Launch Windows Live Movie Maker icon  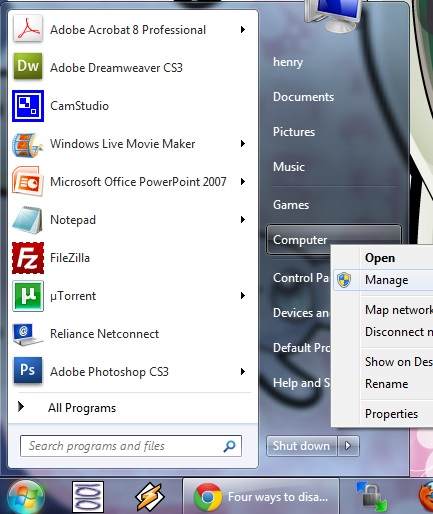click(28, 144)
